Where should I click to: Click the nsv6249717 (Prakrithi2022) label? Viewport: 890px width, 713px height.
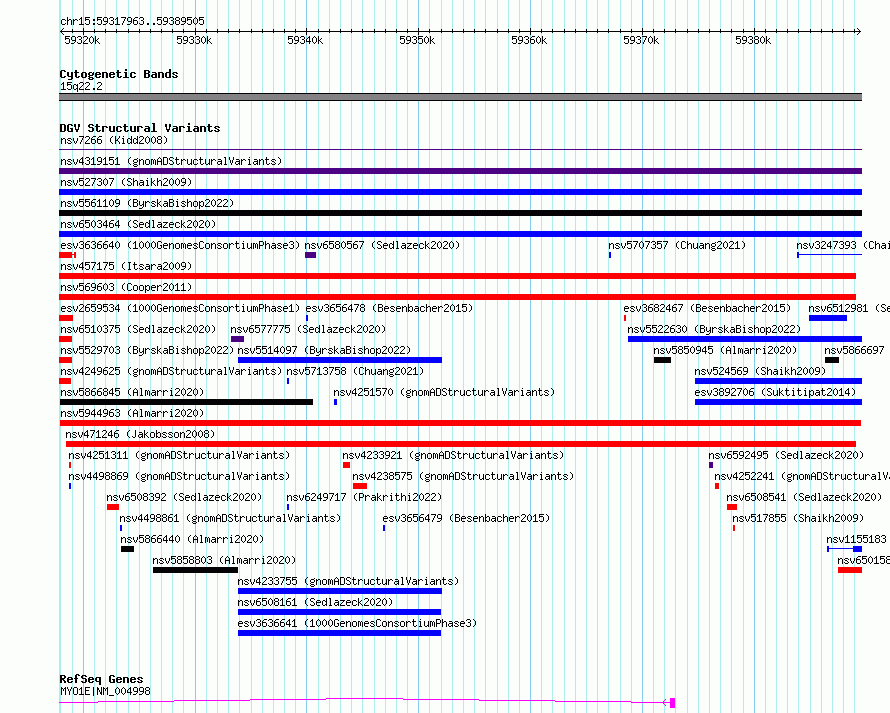[x=364, y=497]
